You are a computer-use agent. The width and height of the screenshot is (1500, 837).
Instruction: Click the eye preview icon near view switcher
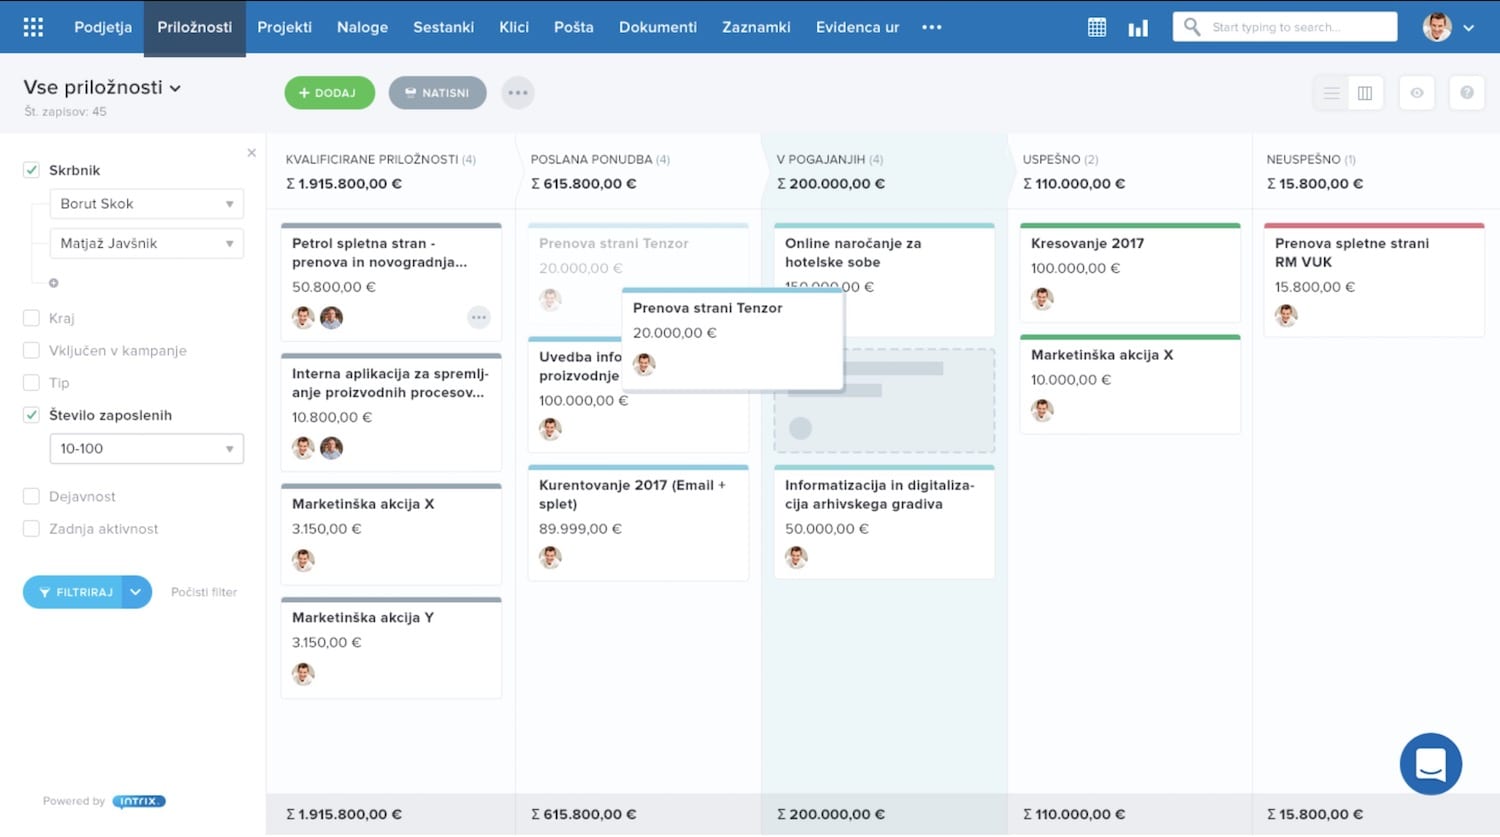coord(1417,92)
